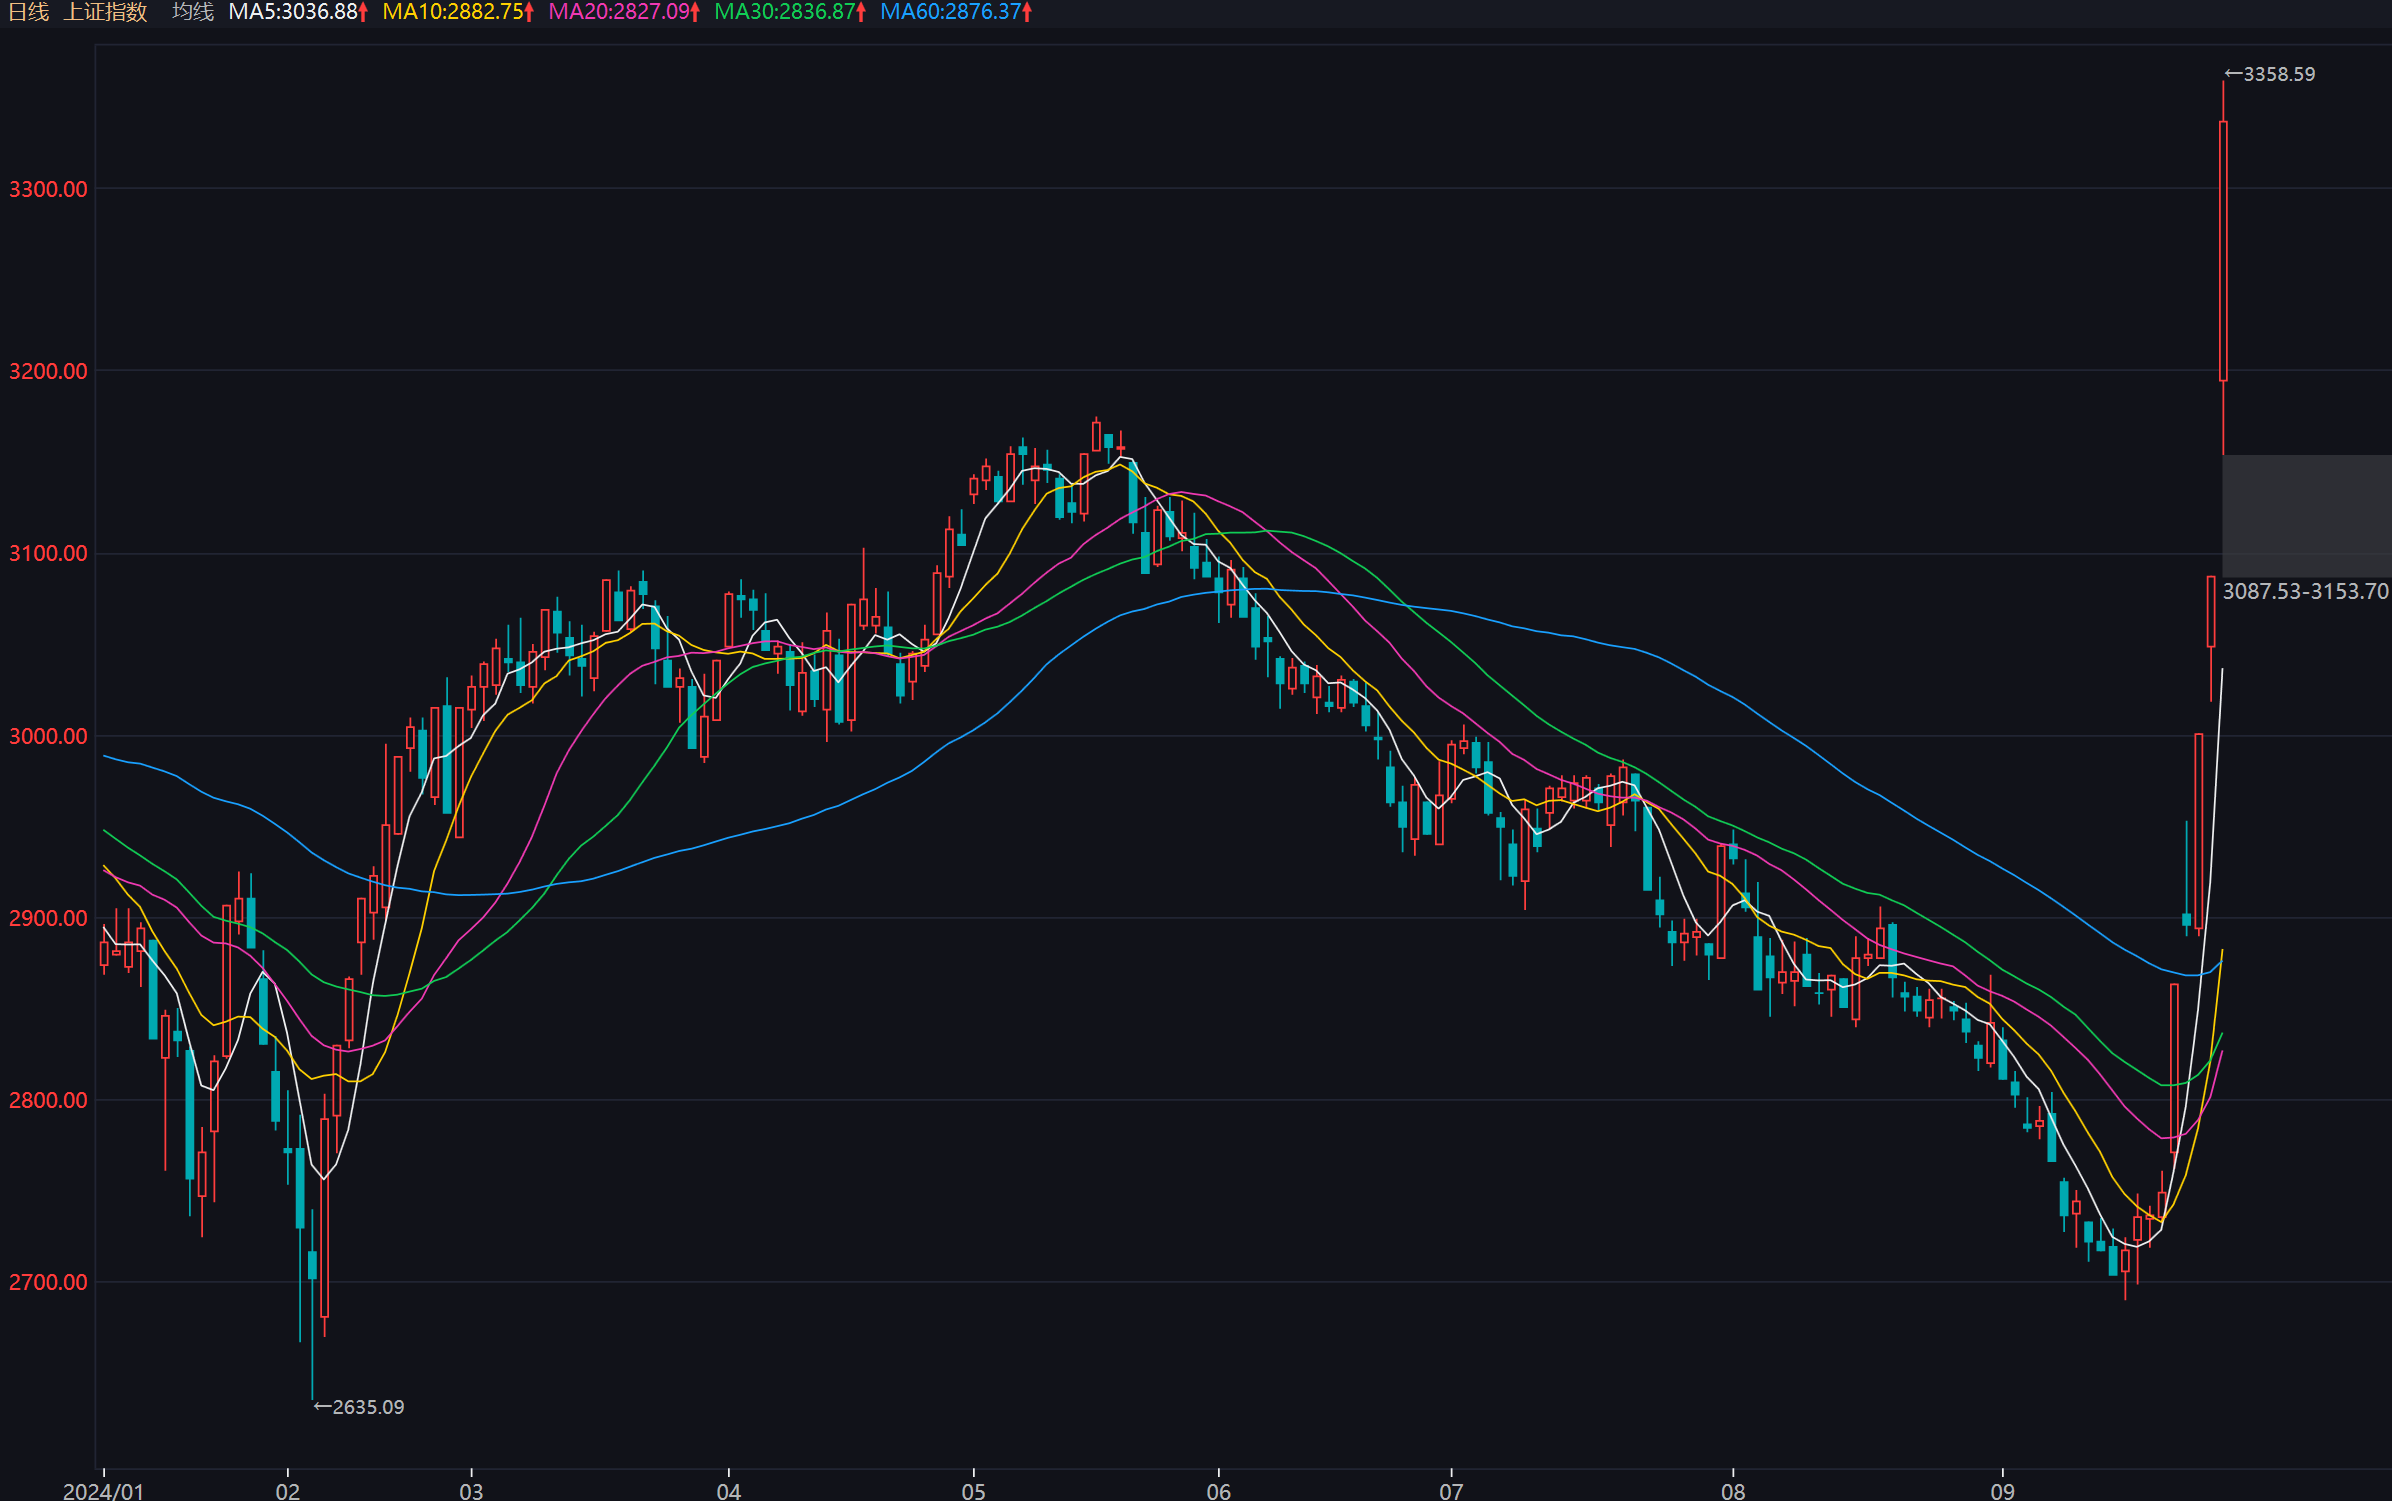Select the MA30:2836.87 indicator label
2392x1501 pixels.
pyautogui.click(x=785, y=12)
